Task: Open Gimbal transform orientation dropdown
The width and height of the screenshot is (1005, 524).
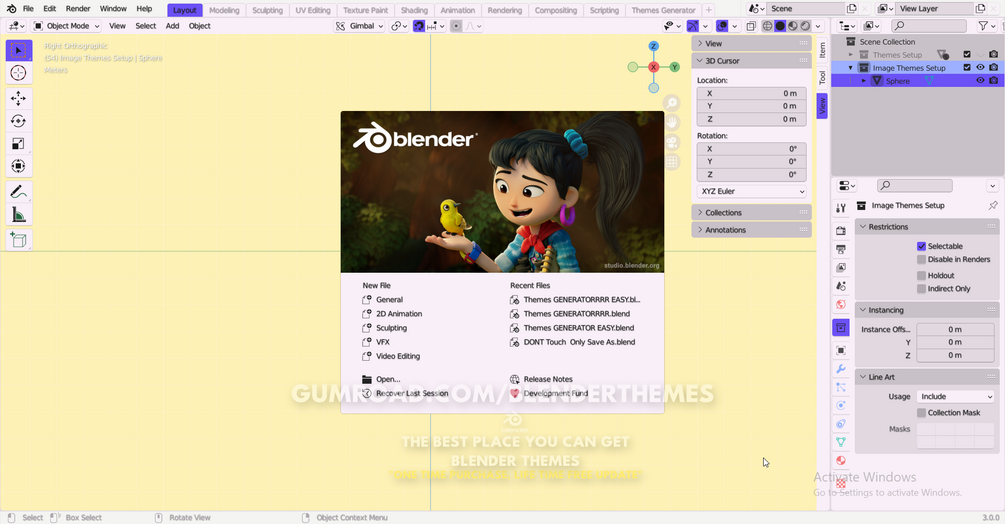Action: tap(360, 26)
